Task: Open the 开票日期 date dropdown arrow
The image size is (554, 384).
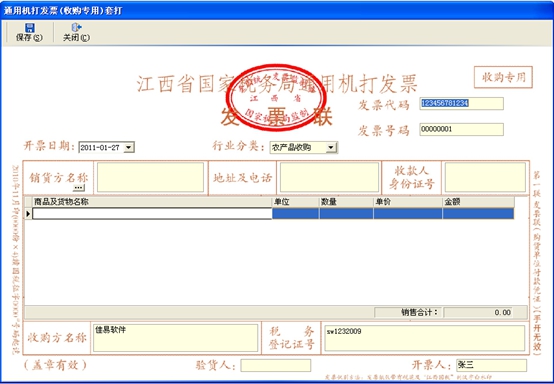Action: [x=129, y=147]
